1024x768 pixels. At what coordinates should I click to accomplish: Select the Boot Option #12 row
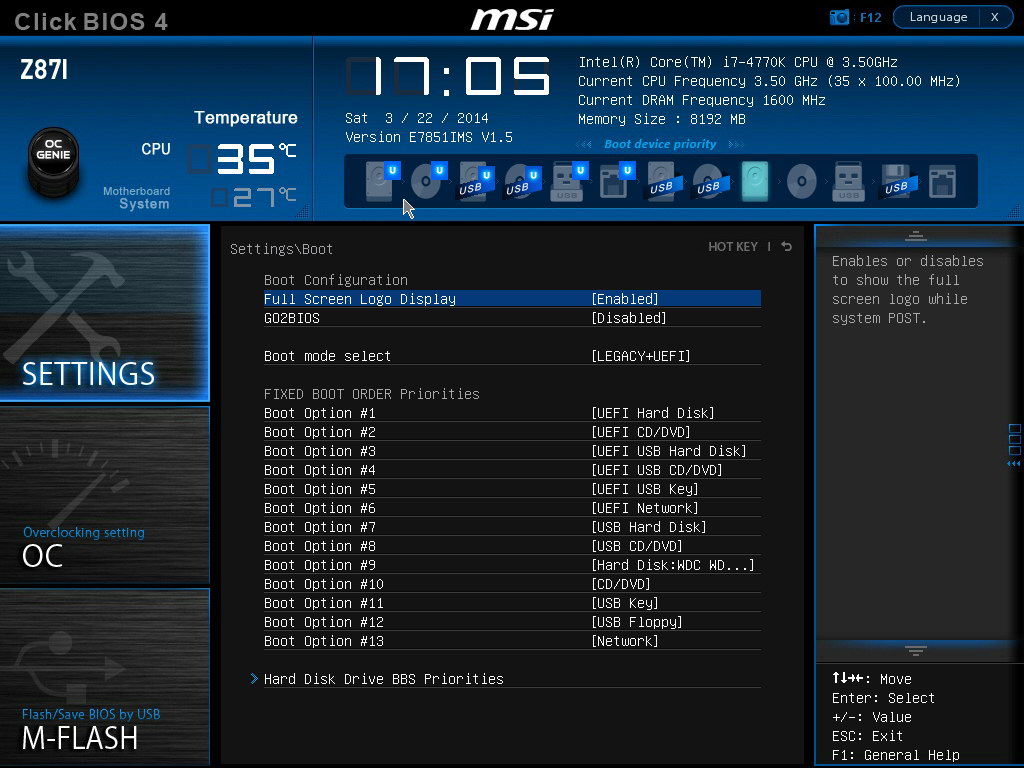pos(512,622)
